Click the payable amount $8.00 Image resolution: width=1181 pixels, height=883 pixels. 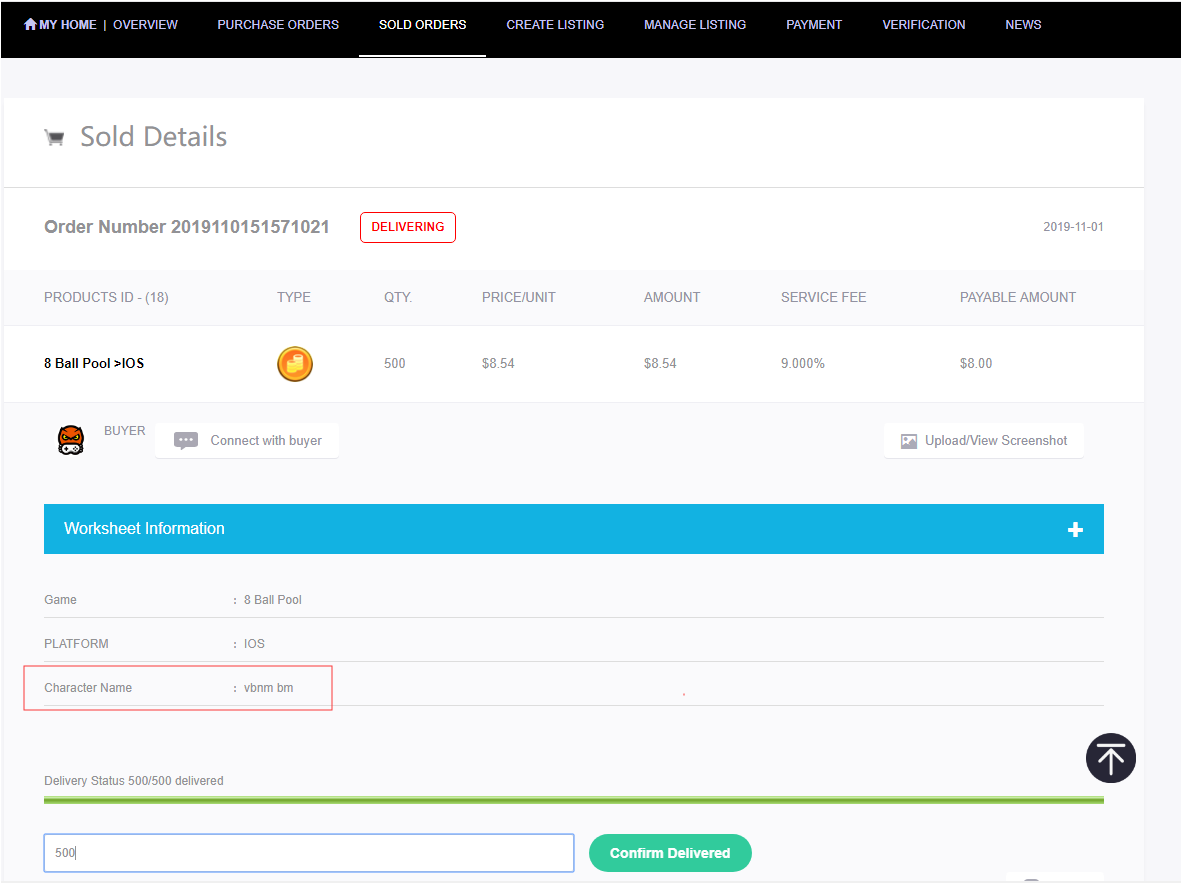tap(976, 364)
